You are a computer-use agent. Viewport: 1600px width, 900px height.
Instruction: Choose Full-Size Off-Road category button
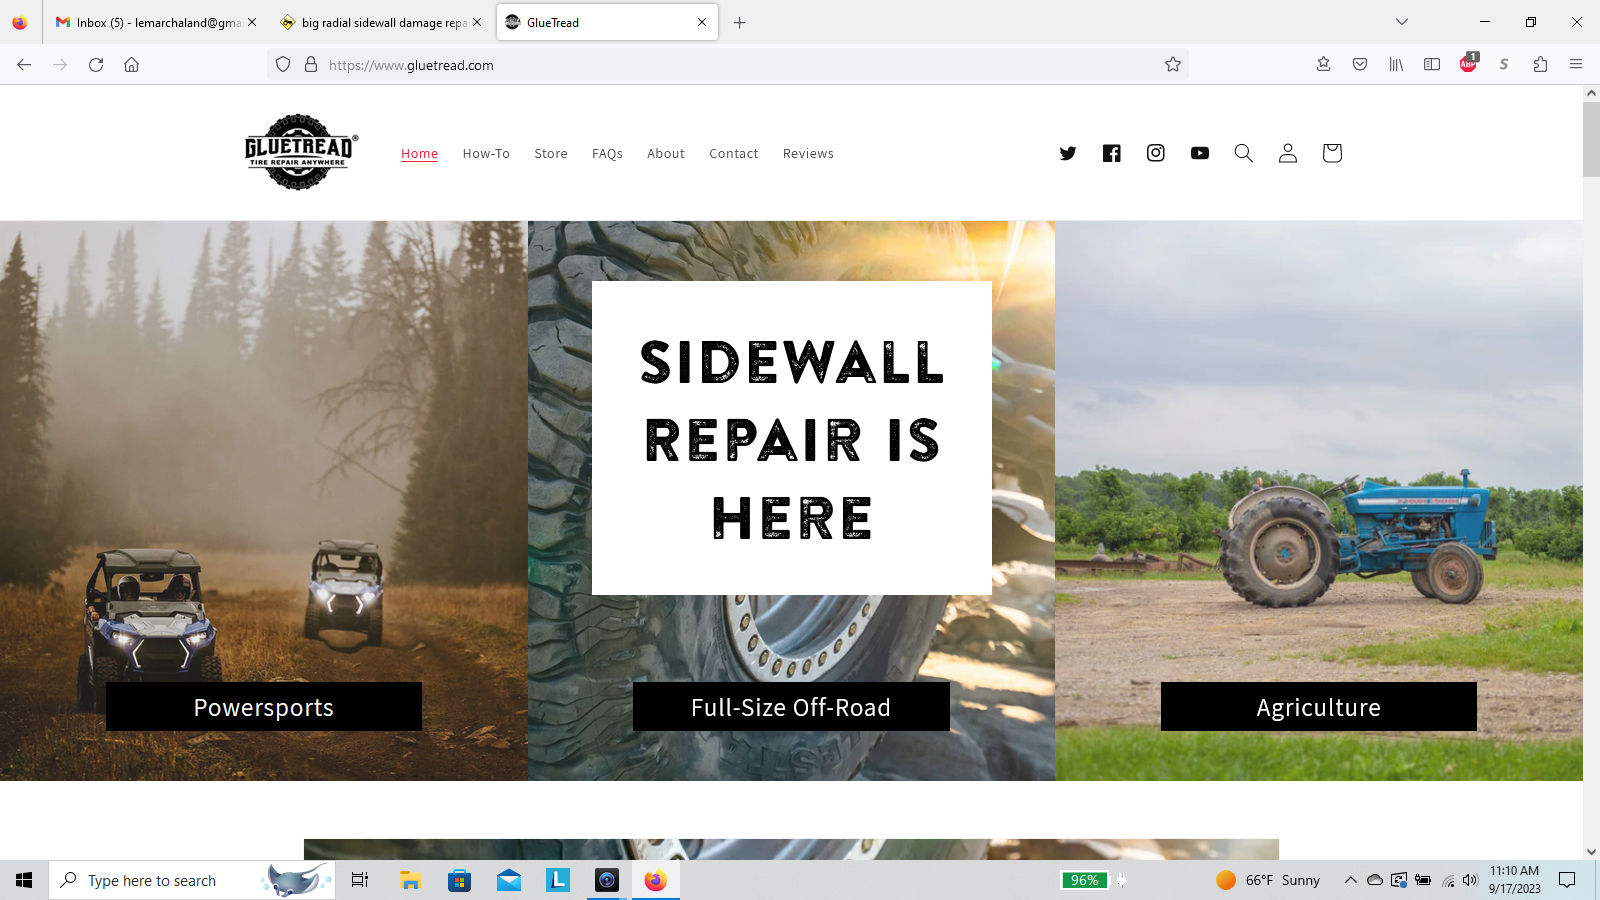pos(791,707)
